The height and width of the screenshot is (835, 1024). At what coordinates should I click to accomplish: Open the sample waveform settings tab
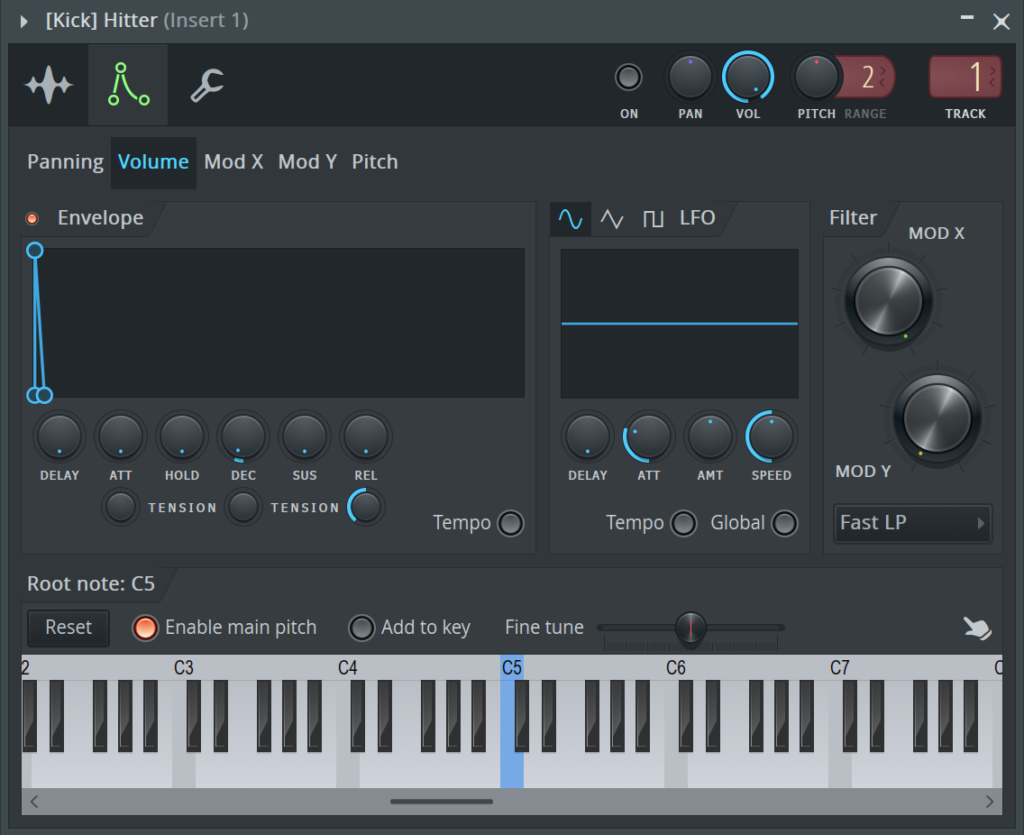pyautogui.click(x=48, y=85)
